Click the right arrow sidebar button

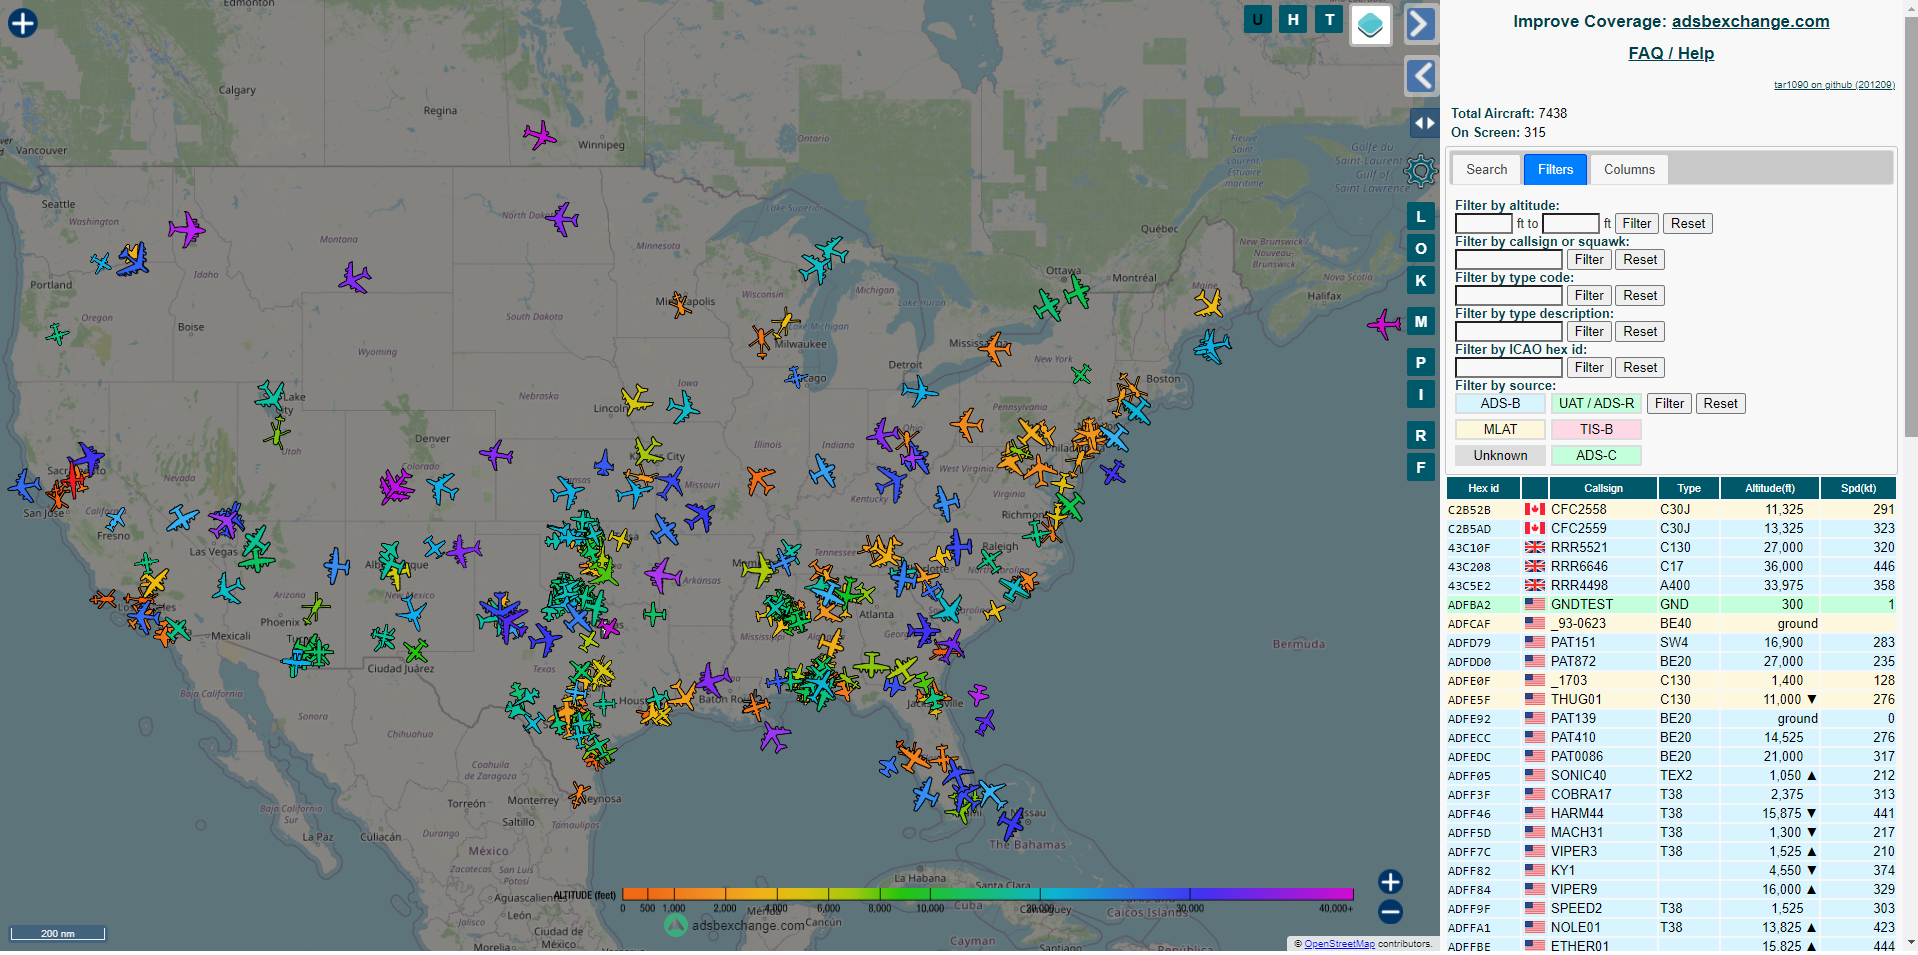point(1421,24)
